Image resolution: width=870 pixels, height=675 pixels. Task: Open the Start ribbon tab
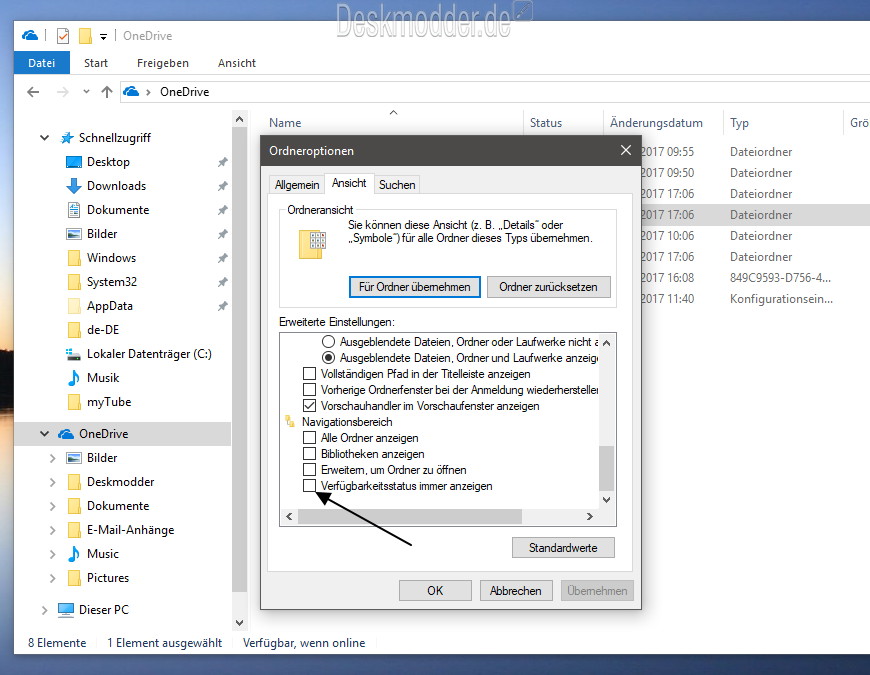click(x=95, y=63)
